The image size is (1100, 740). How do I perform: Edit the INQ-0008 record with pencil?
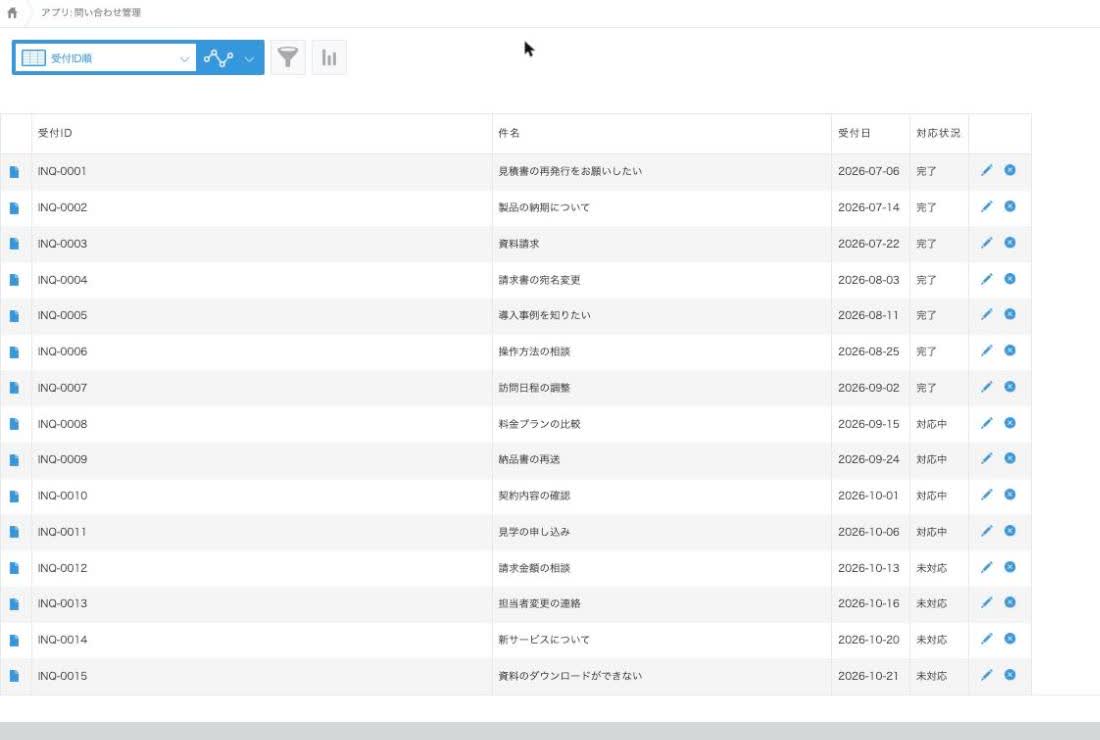coord(986,423)
